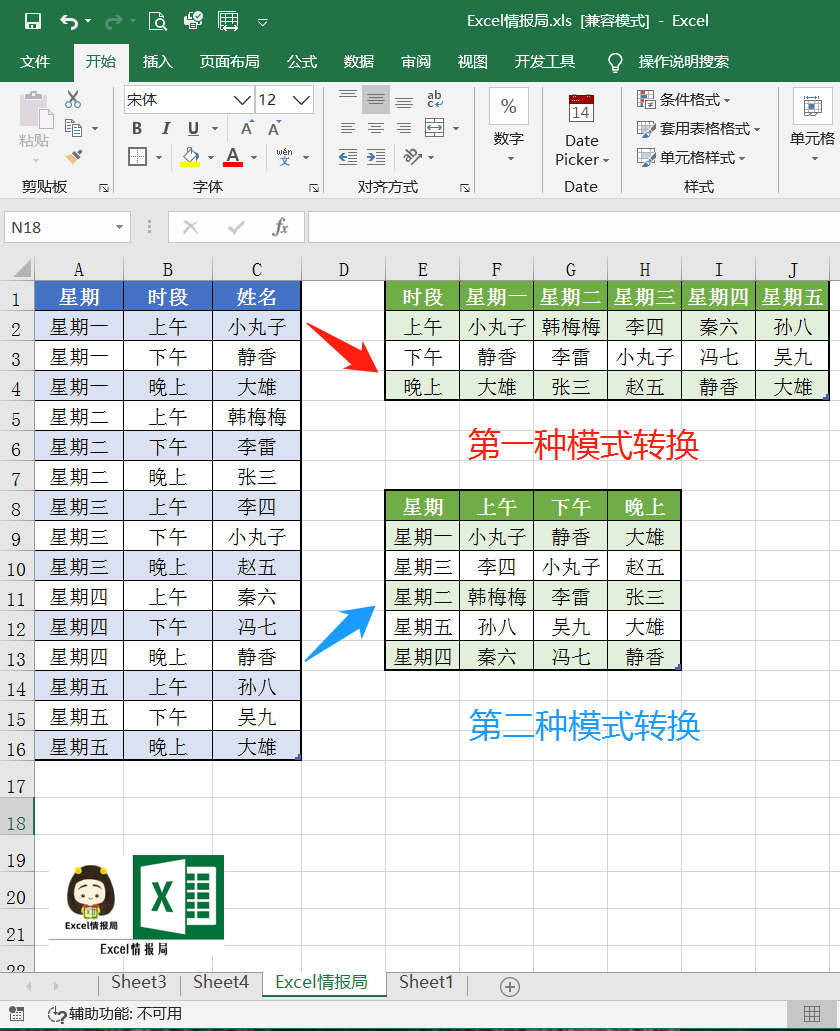
Task: Select the Format Painter brush
Action: tap(73, 157)
